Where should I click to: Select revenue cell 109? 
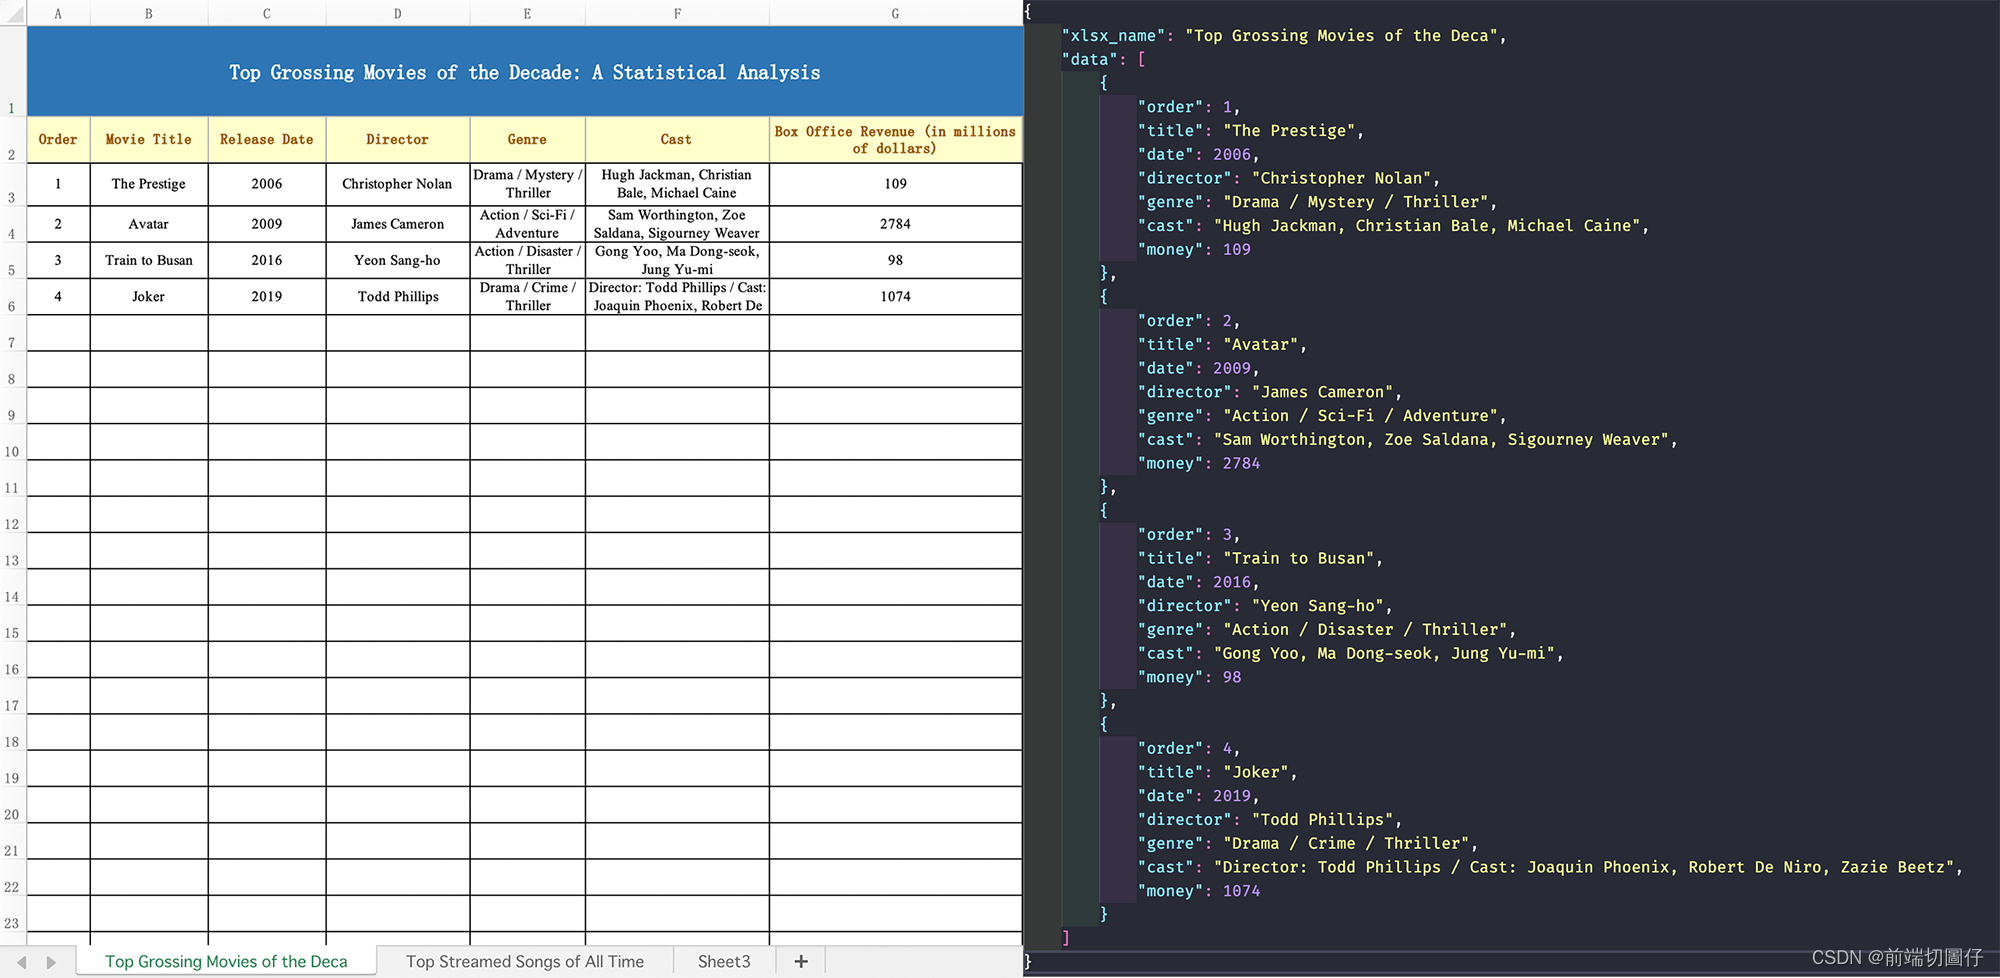(895, 184)
